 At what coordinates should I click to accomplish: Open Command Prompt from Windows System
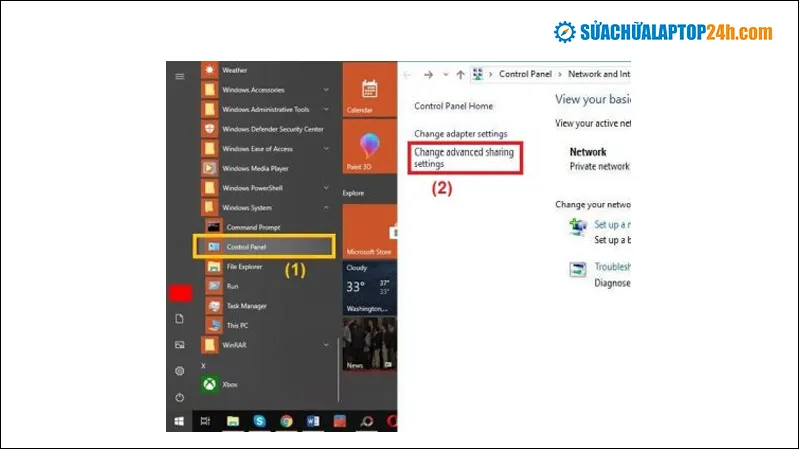pos(253,228)
